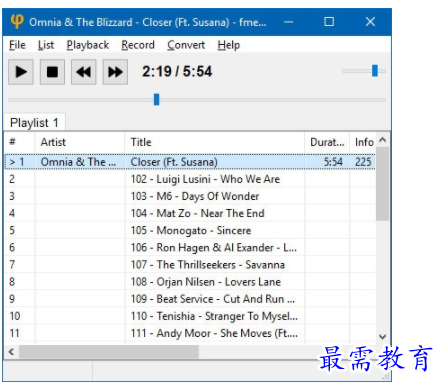Skip to previous track with rewind button

coord(84,72)
